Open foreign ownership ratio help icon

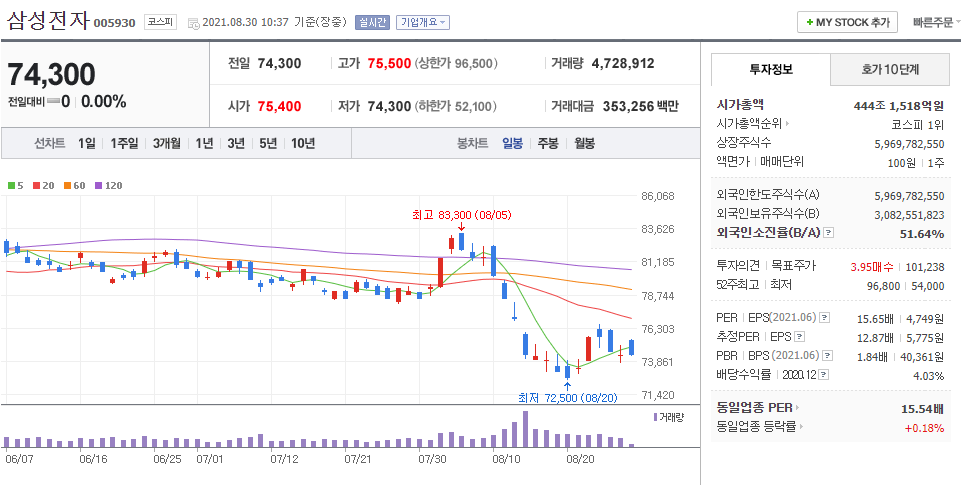click(x=829, y=232)
